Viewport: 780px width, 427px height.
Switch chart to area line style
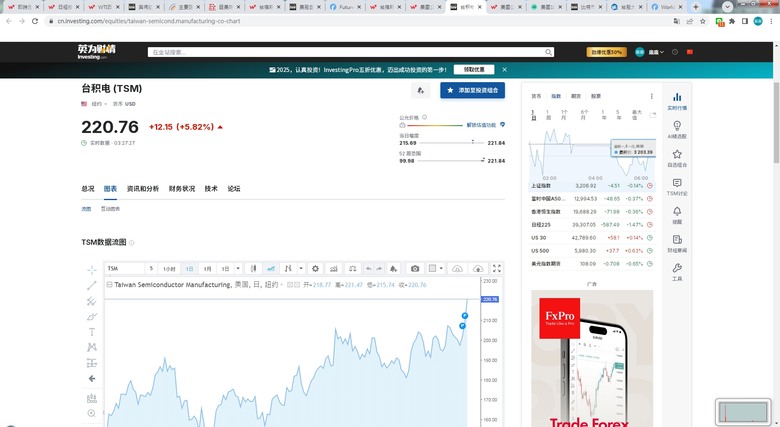click(271, 269)
